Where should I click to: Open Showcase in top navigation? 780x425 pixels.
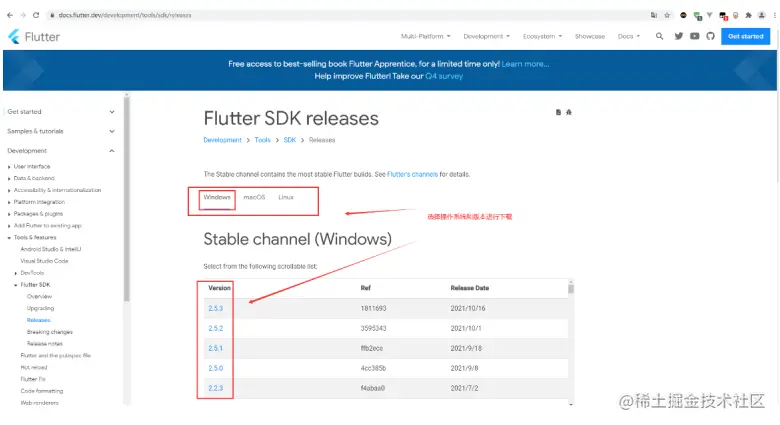590,36
